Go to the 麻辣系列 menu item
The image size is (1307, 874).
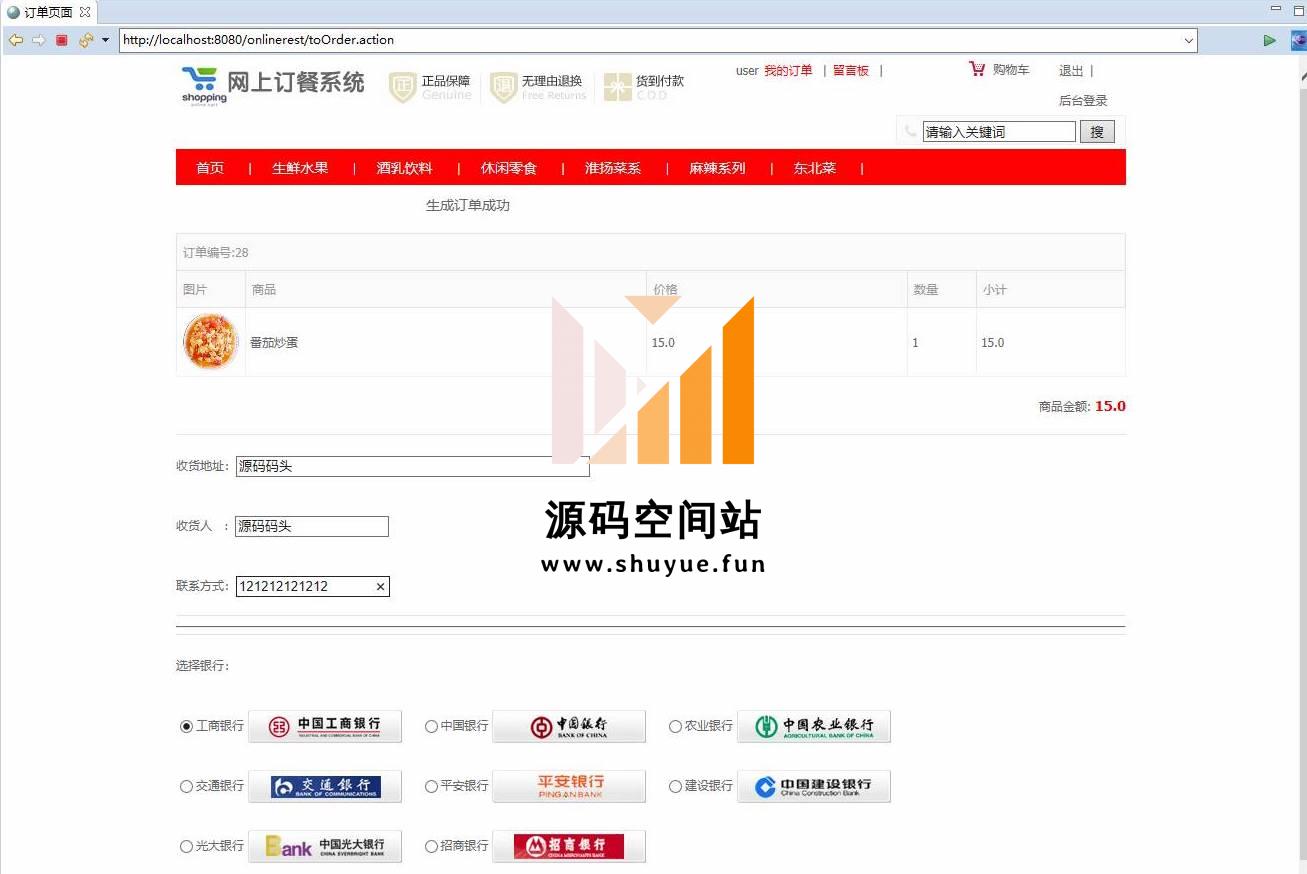click(x=717, y=168)
